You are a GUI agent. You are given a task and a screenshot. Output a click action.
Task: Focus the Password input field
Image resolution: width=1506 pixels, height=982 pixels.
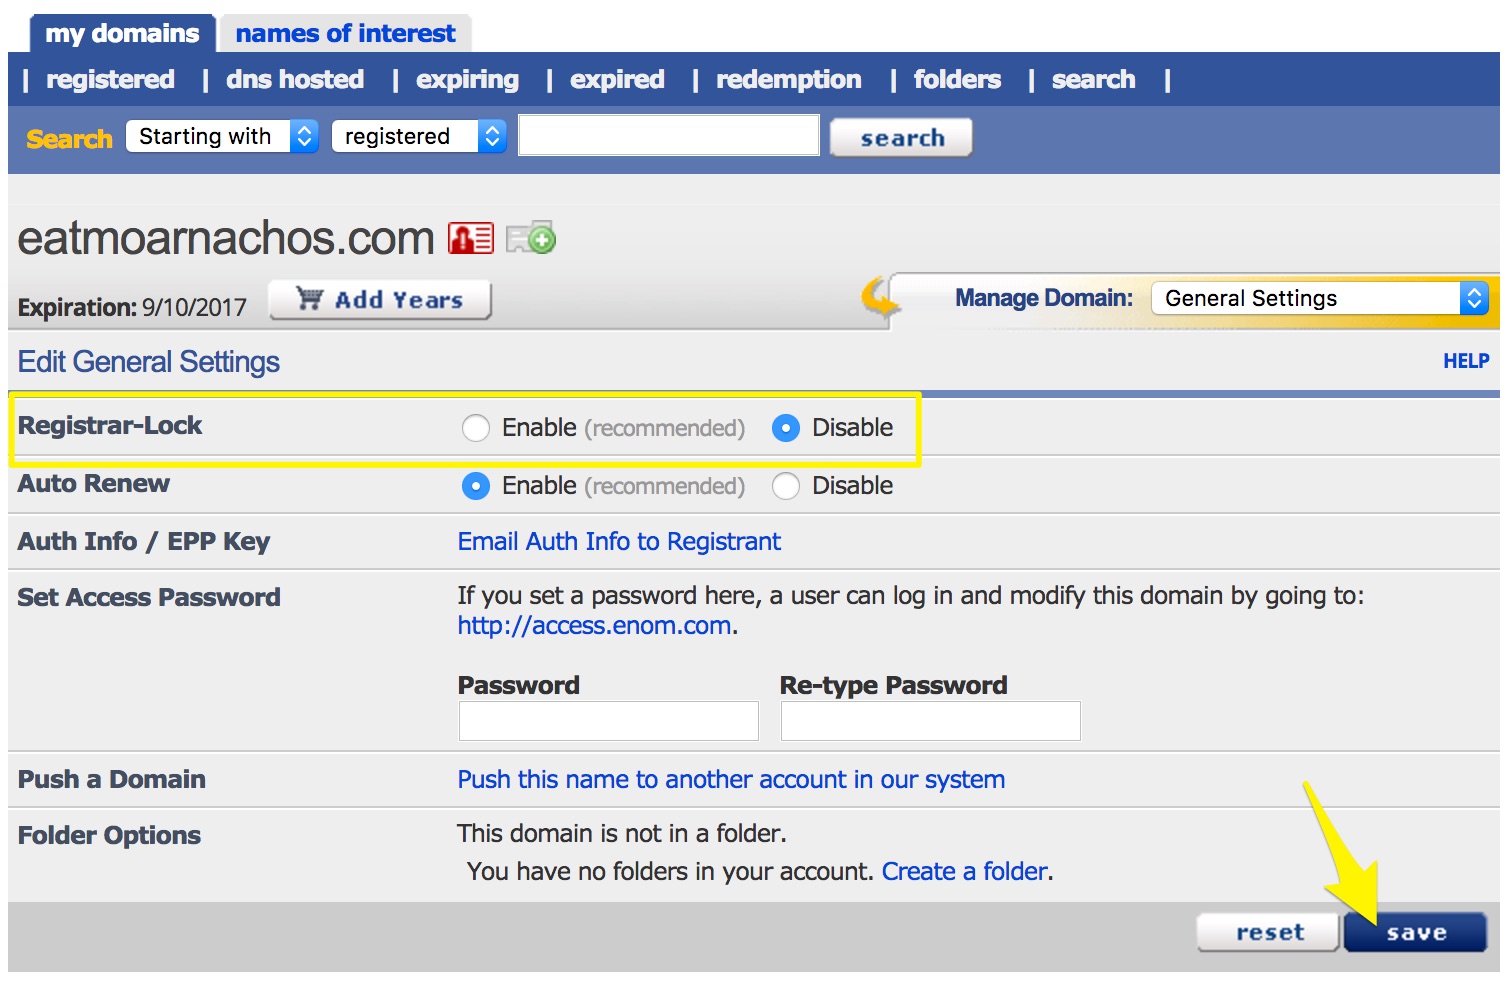click(x=608, y=721)
